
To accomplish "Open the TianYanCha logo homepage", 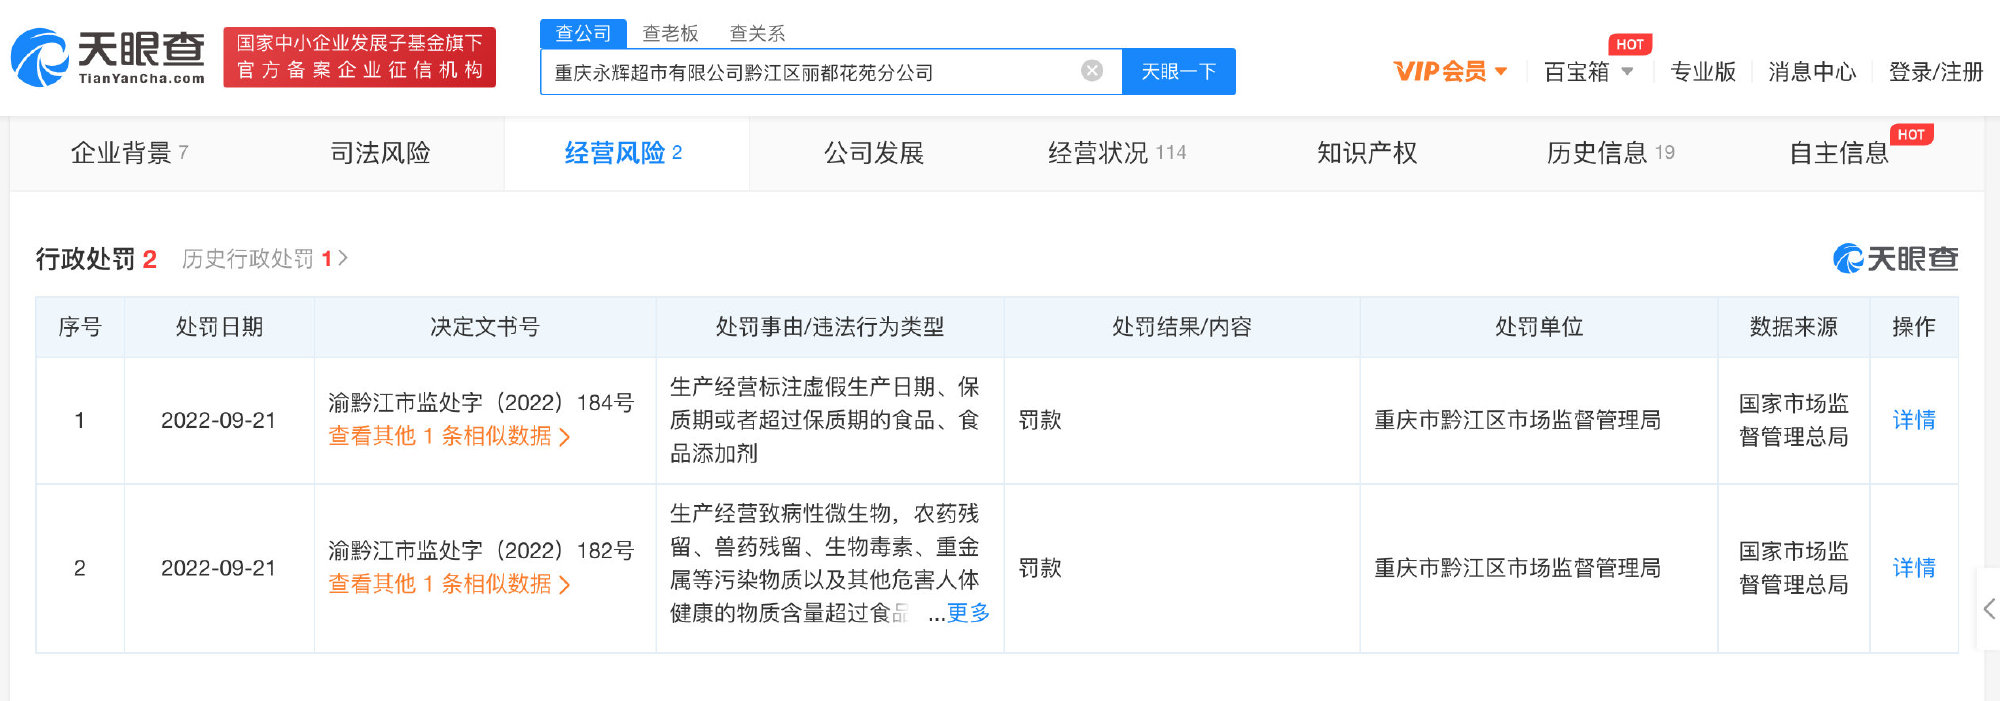I will tap(108, 57).
